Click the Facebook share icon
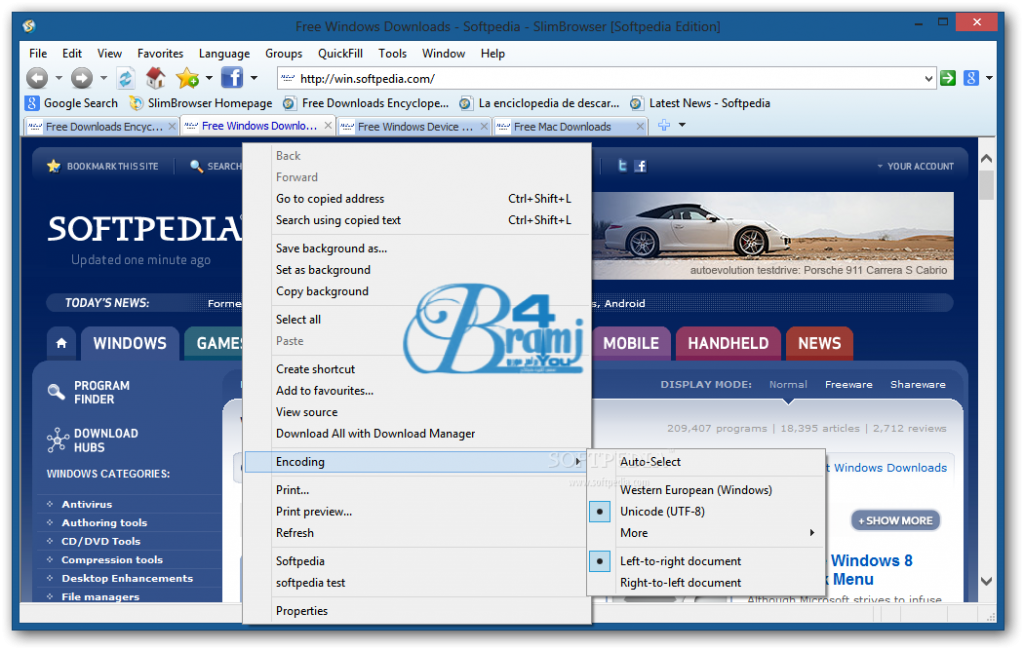Image resolution: width=1024 pixels, height=650 pixels. [232, 77]
